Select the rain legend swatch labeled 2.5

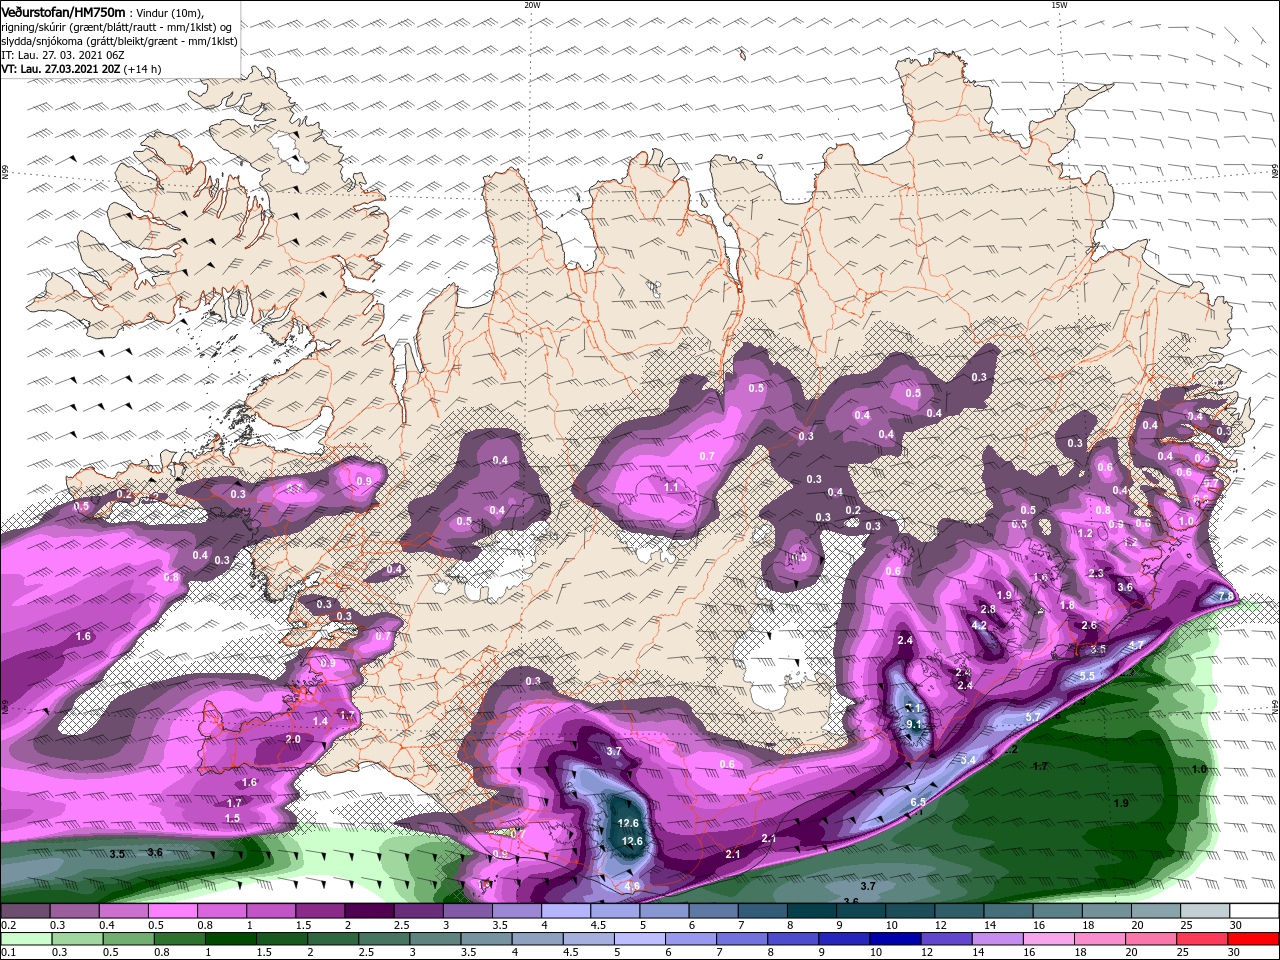(x=383, y=939)
